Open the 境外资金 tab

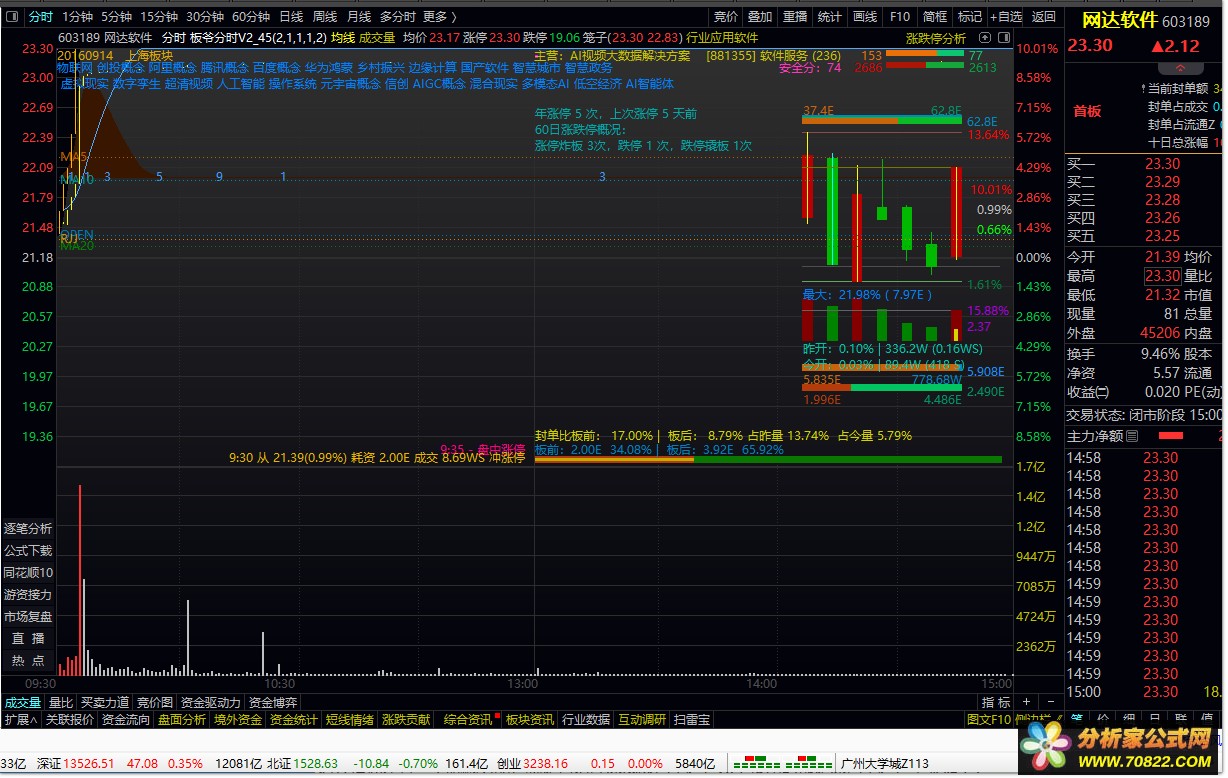coord(238,719)
